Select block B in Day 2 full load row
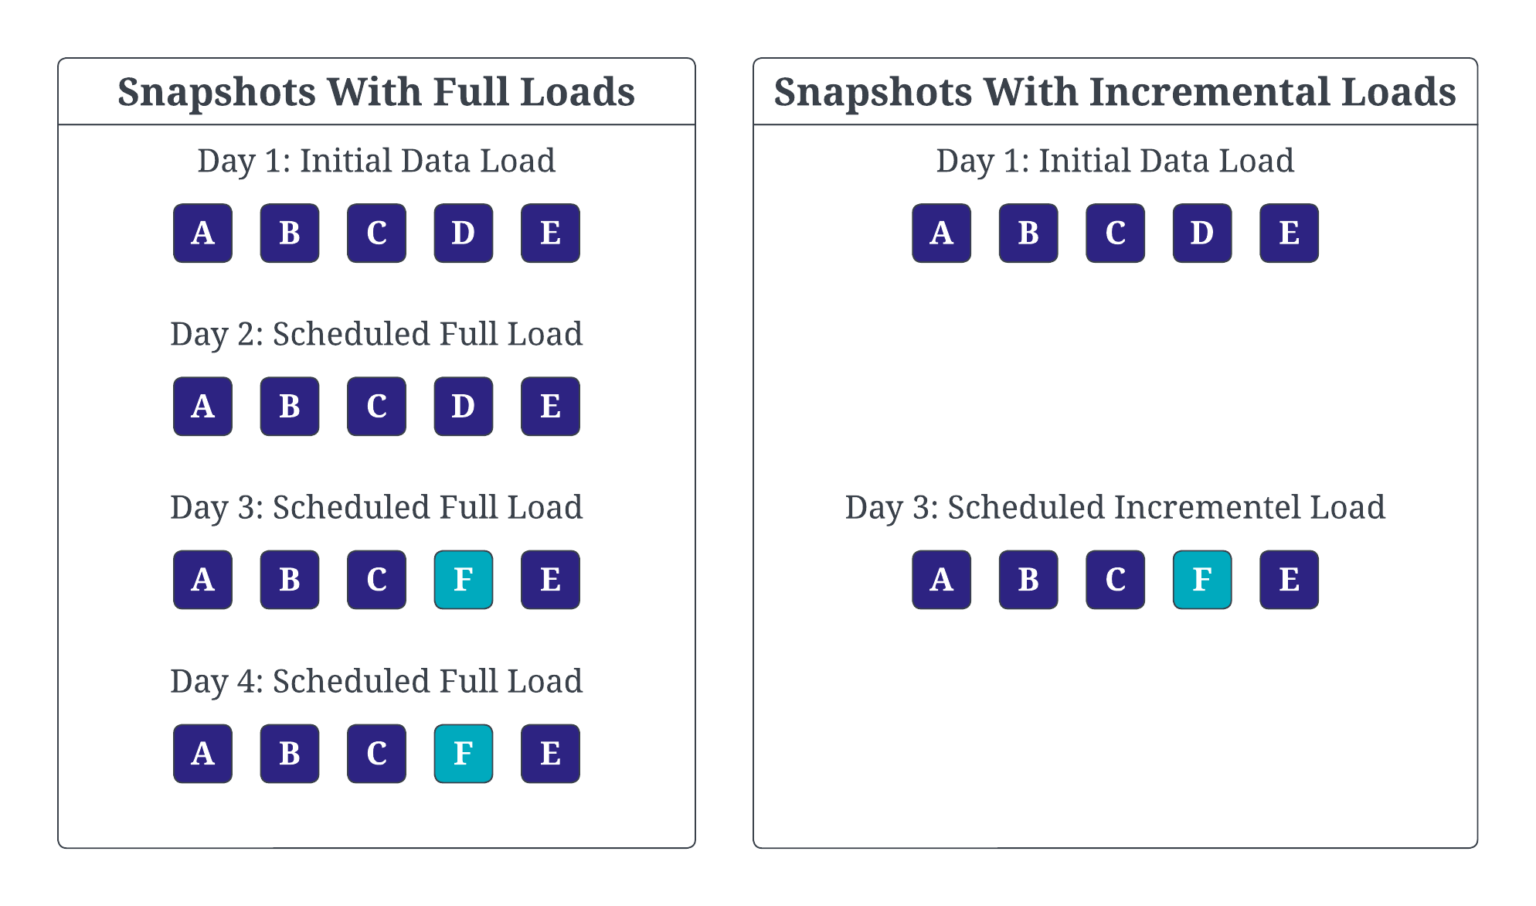 (290, 406)
